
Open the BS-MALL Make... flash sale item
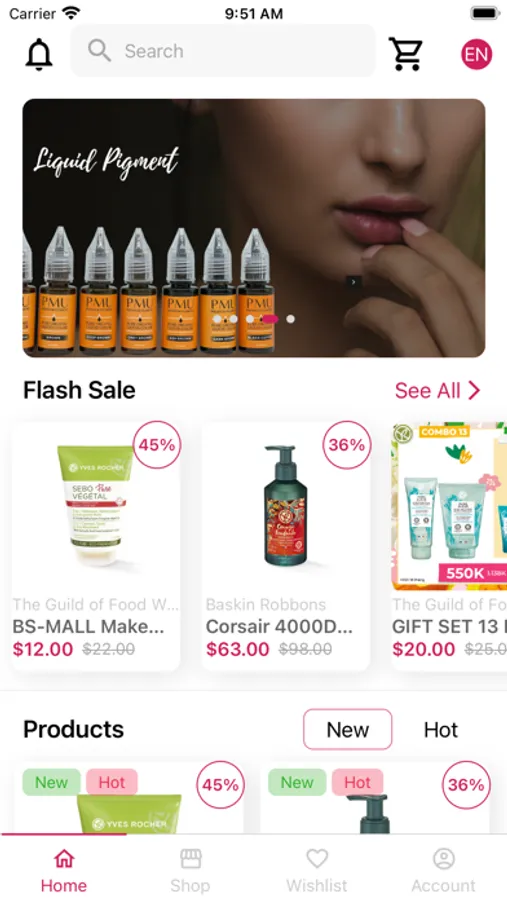click(x=95, y=546)
